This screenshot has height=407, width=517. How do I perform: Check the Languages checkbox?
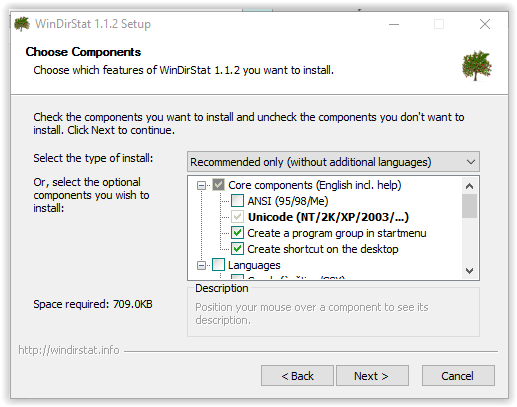coord(218,265)
